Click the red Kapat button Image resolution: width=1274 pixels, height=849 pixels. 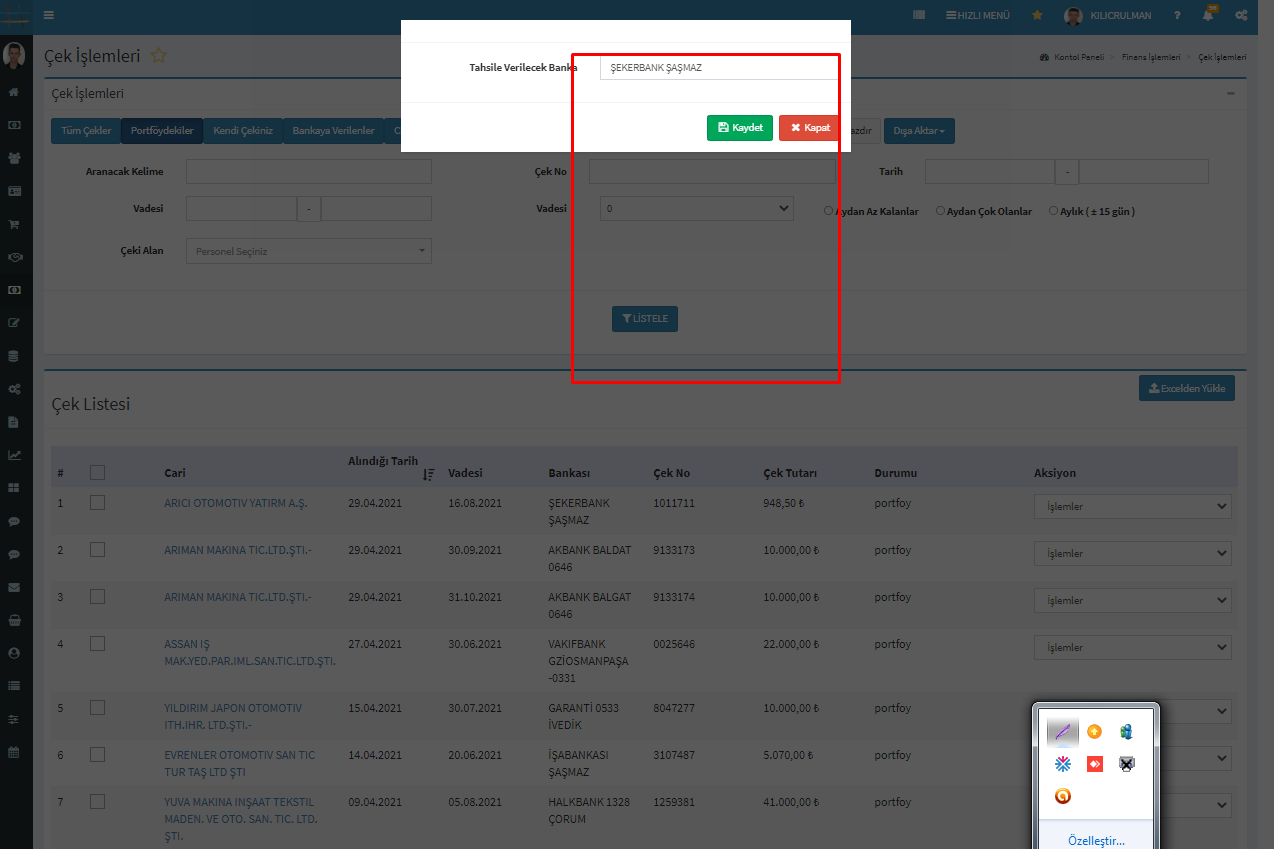click(x=809, y=128)
